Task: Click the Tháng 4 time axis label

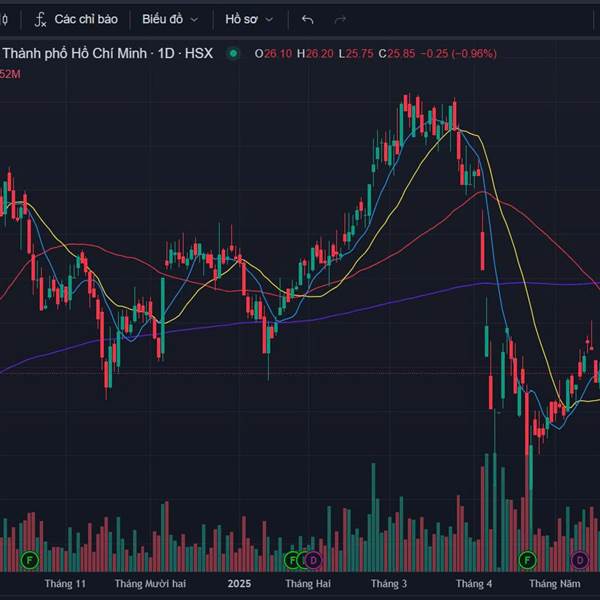Action: point(474,583)
